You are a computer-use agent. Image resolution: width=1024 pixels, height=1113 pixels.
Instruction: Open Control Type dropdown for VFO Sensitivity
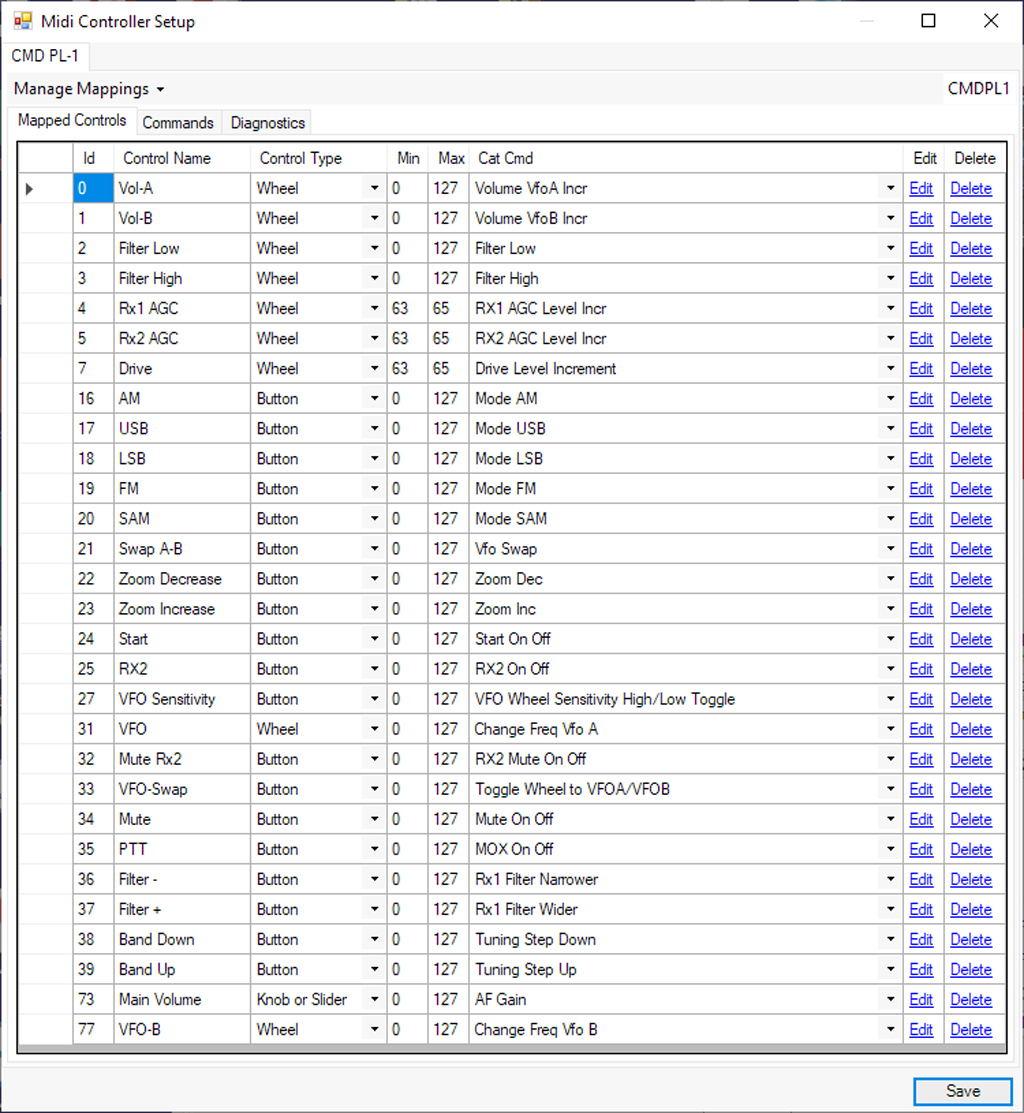(x=374, y=699)
